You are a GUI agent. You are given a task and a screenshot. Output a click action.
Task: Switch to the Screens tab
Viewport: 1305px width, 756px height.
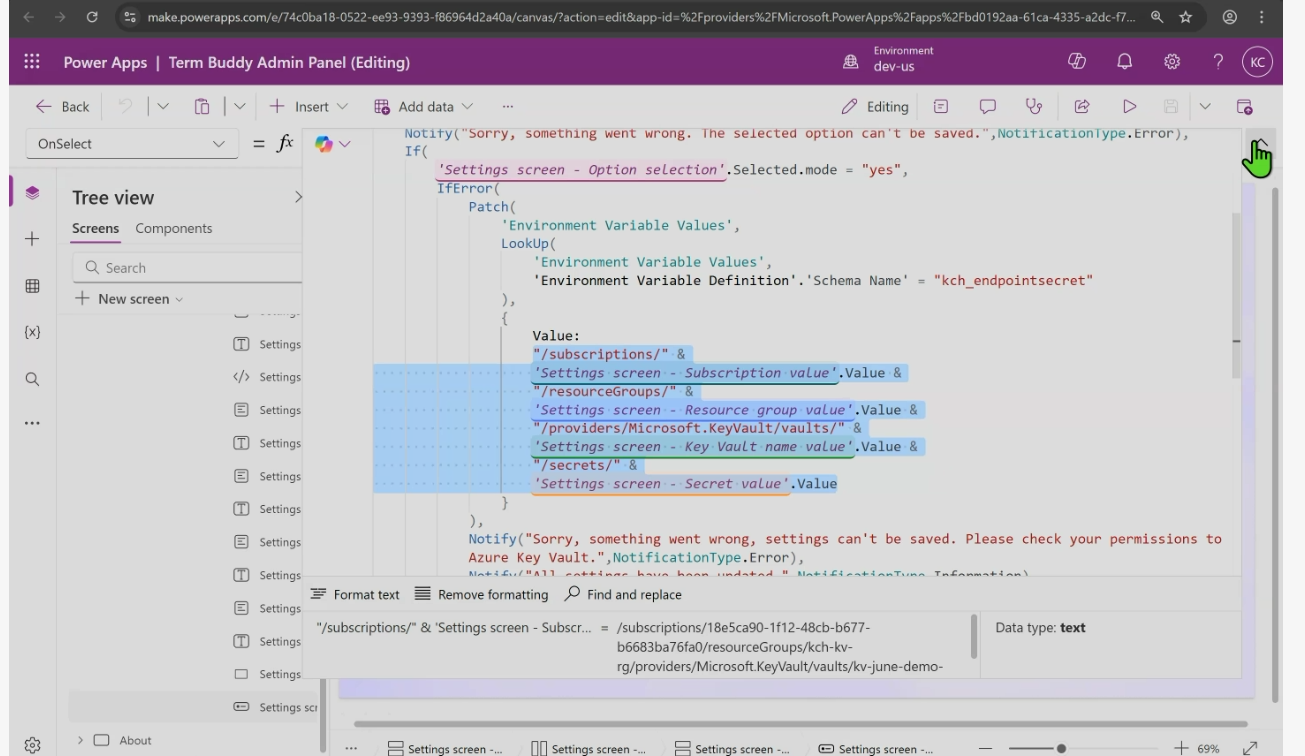point(95,228)
